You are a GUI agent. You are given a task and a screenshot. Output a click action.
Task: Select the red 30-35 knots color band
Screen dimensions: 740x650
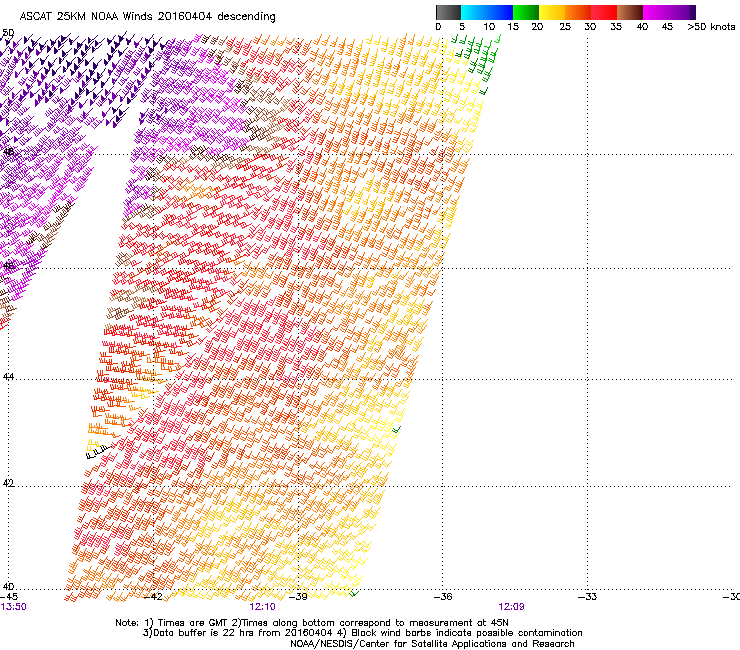click(604, 12)
